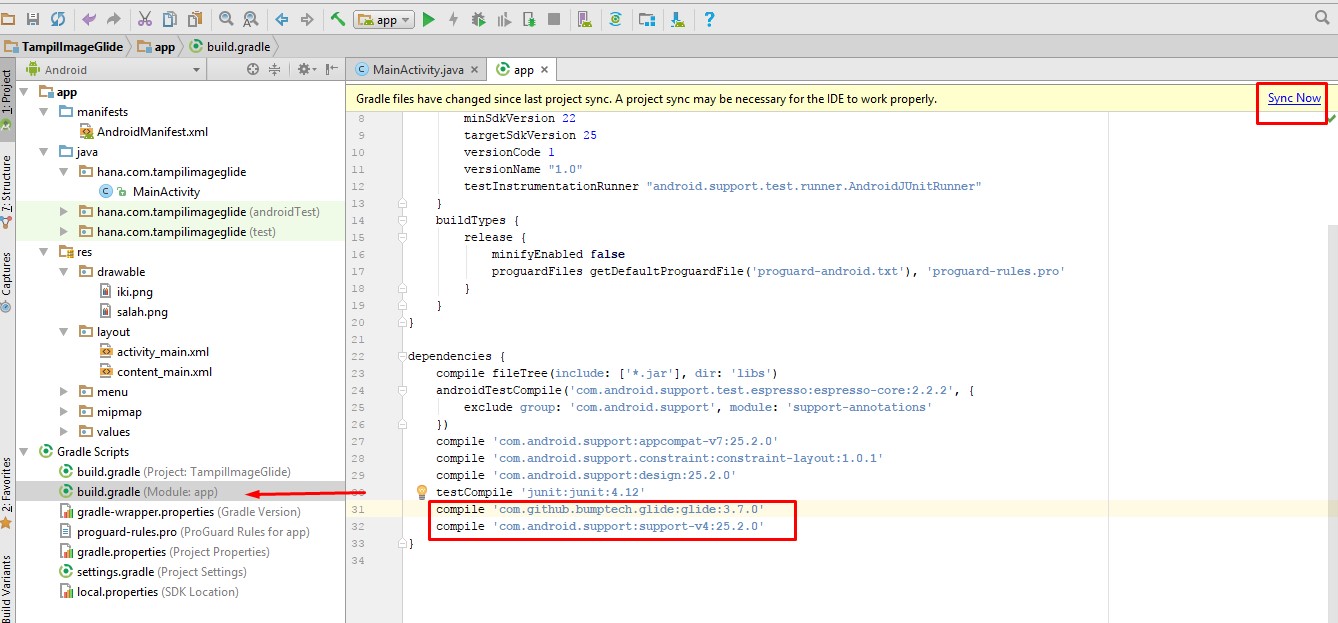Collapse the manifests folder

point(41,111)
